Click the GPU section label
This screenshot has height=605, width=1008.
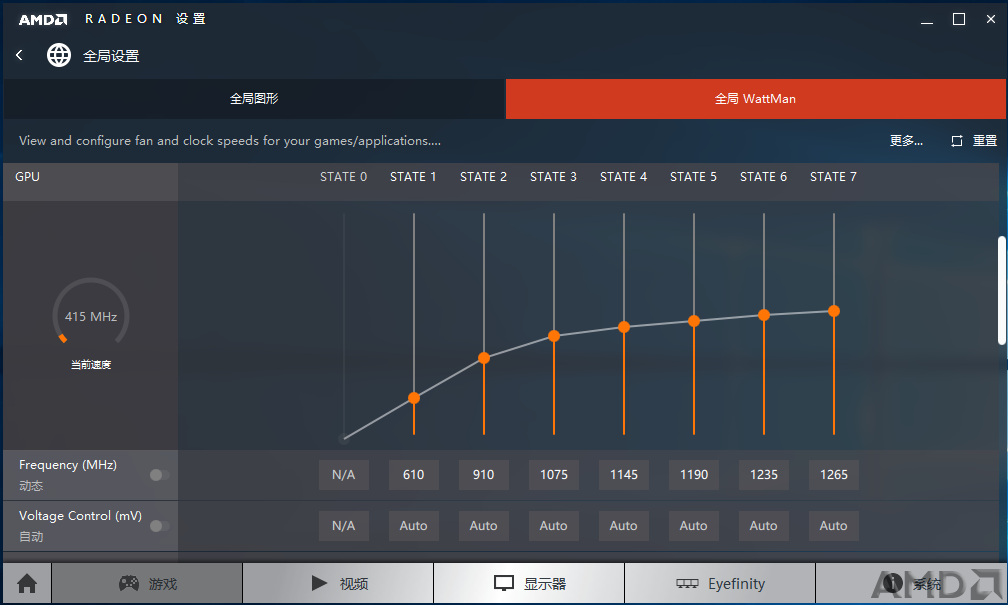point(28,177)
